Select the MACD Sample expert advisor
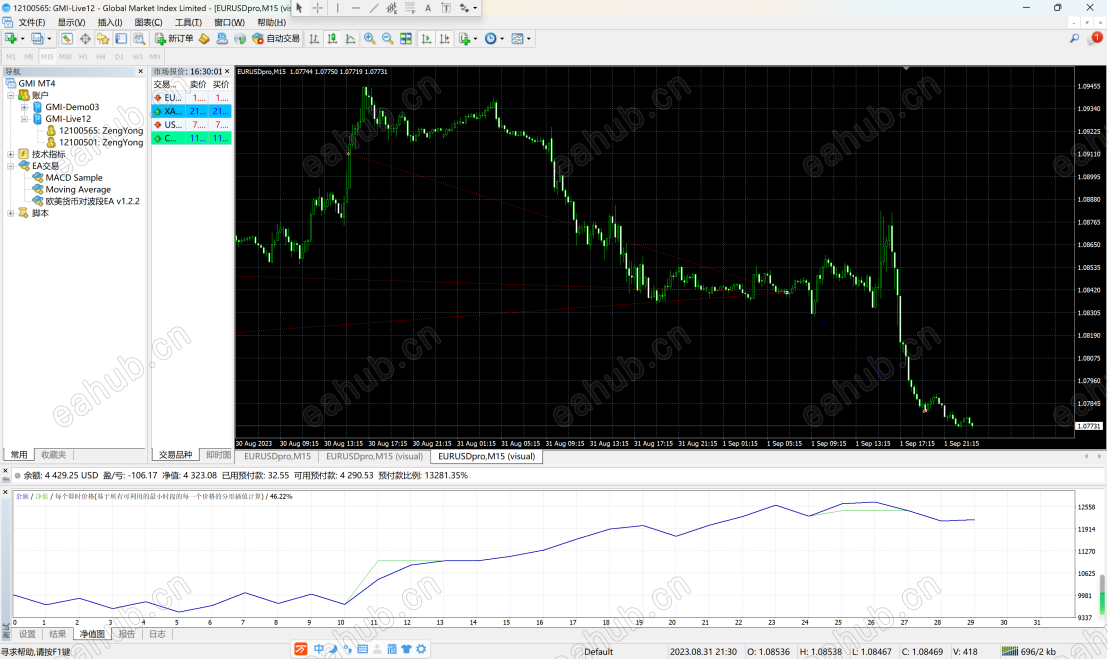Viewport: 1108px width, 659px height. pyautogui.click(x=73, y=178)
